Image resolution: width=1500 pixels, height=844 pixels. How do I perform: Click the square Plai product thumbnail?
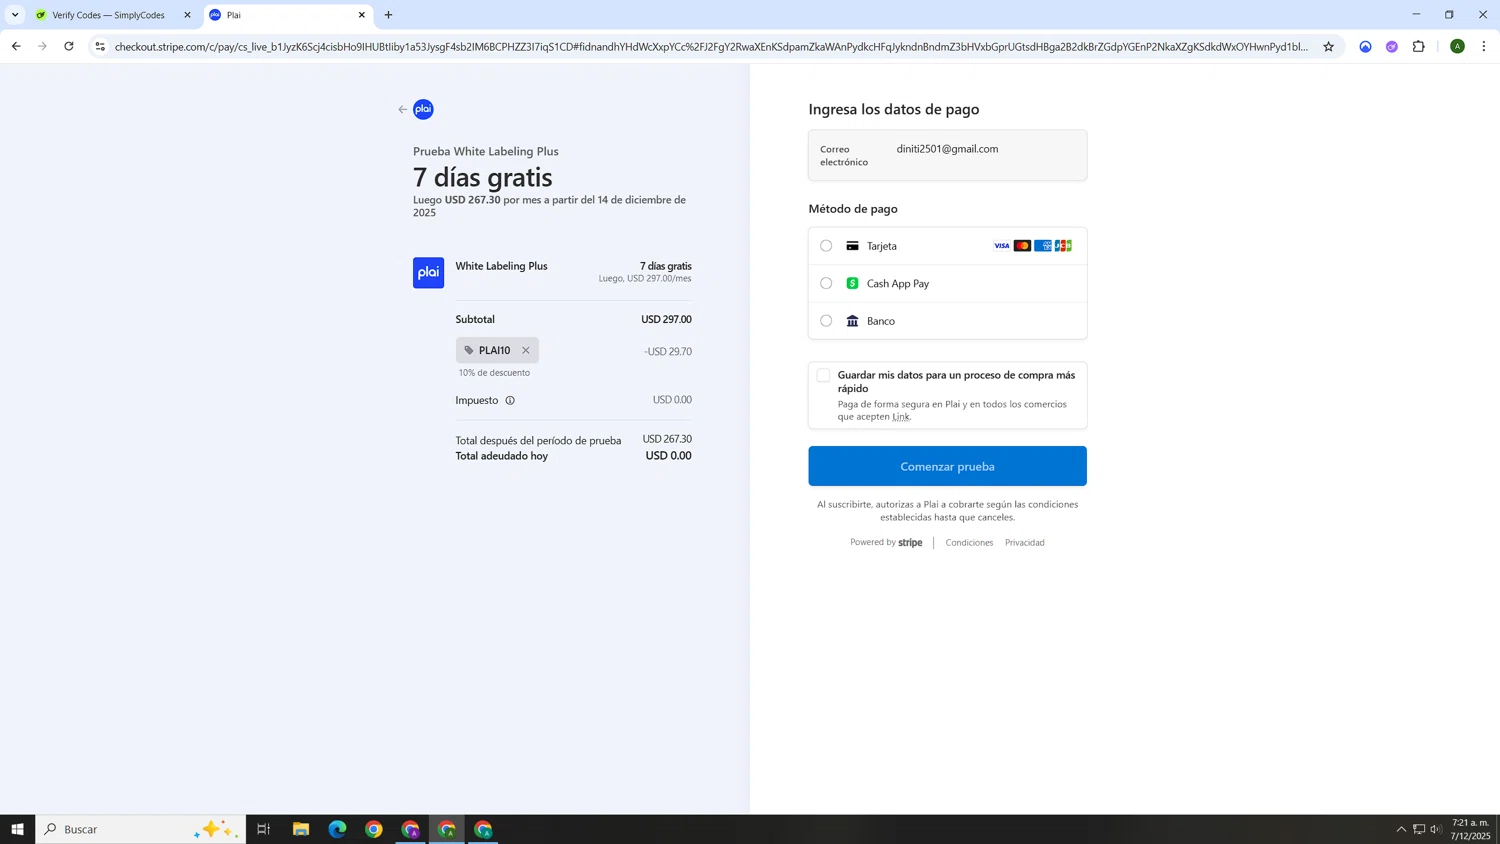tap(428, 273)
